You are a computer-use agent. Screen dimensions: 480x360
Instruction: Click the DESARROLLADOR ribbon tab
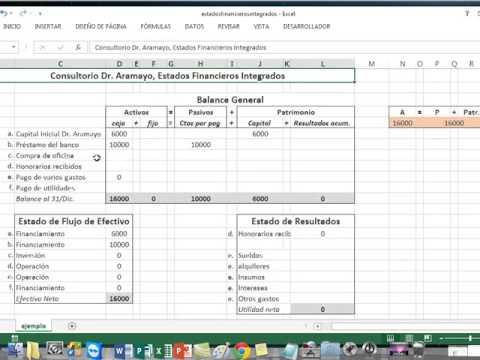tap(306, 26)
